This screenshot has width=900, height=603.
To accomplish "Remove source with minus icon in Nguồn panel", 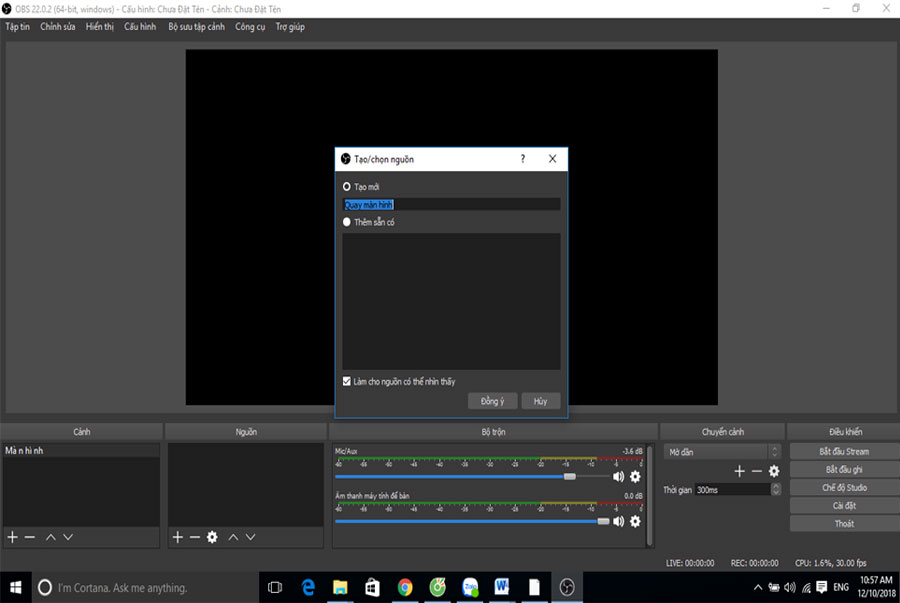I will pyautogui.click(x=195, y=537).
